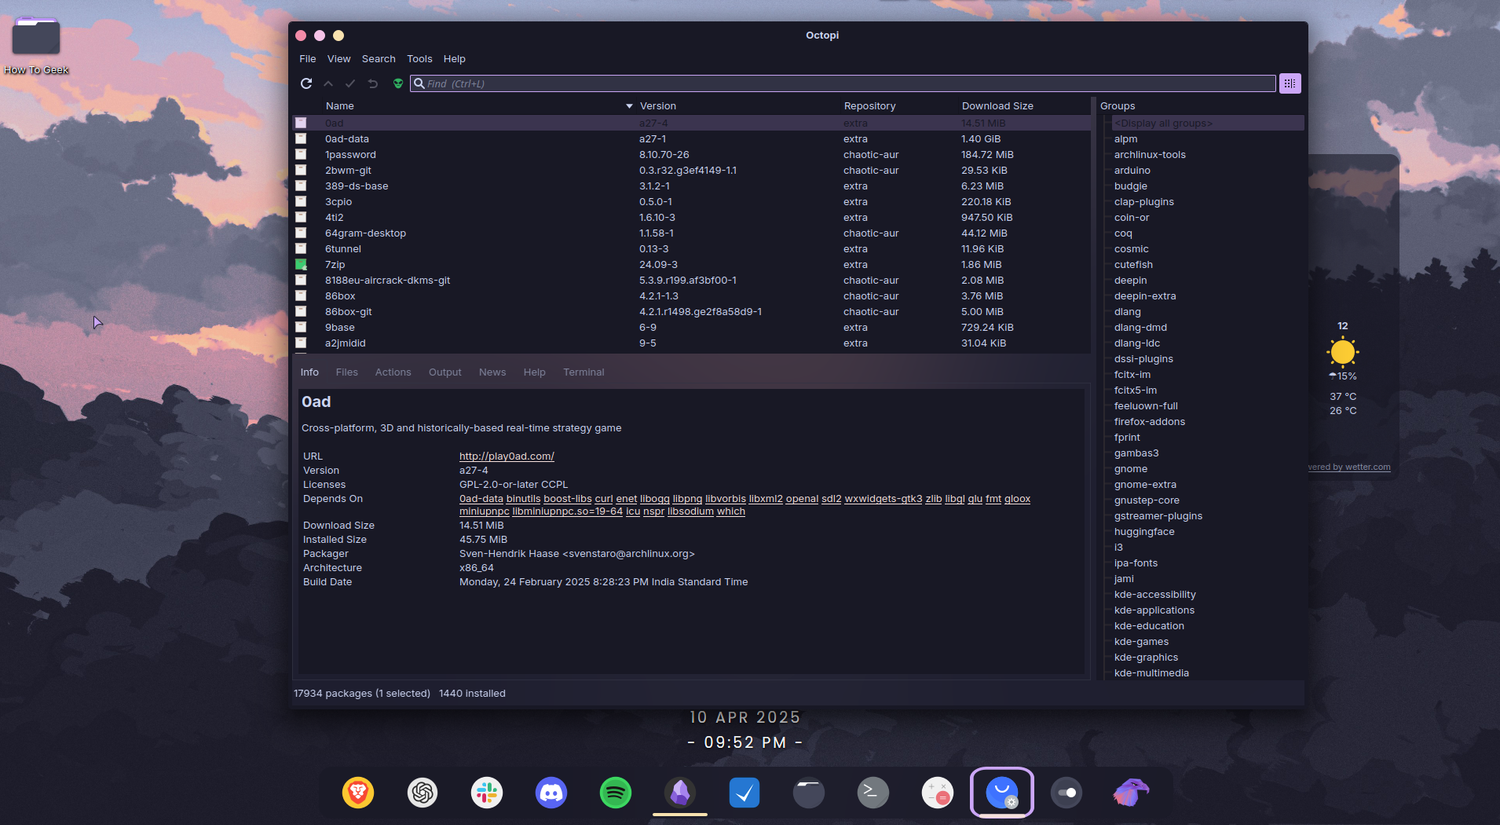The width and height of the screenshot is (1500, 825).
Task: Switch to the Info tab
Action: [310, 372]
